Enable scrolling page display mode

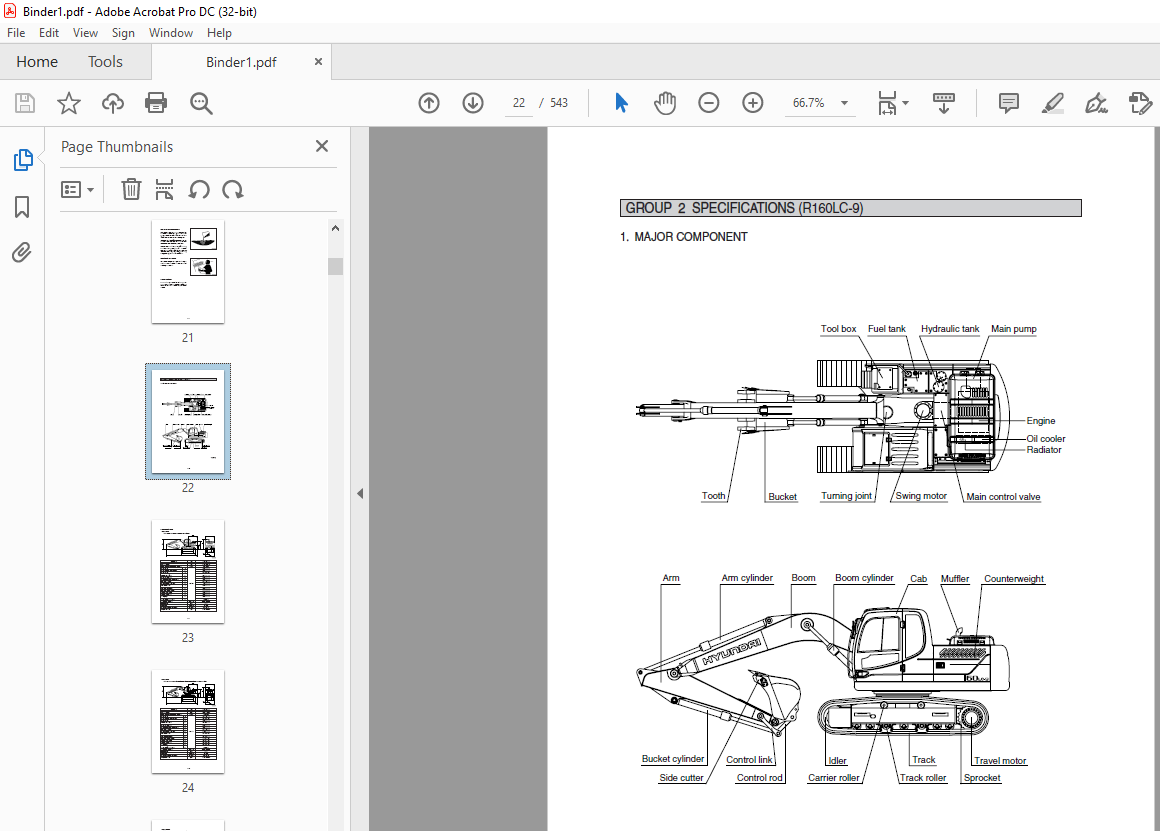click(944, 103)
